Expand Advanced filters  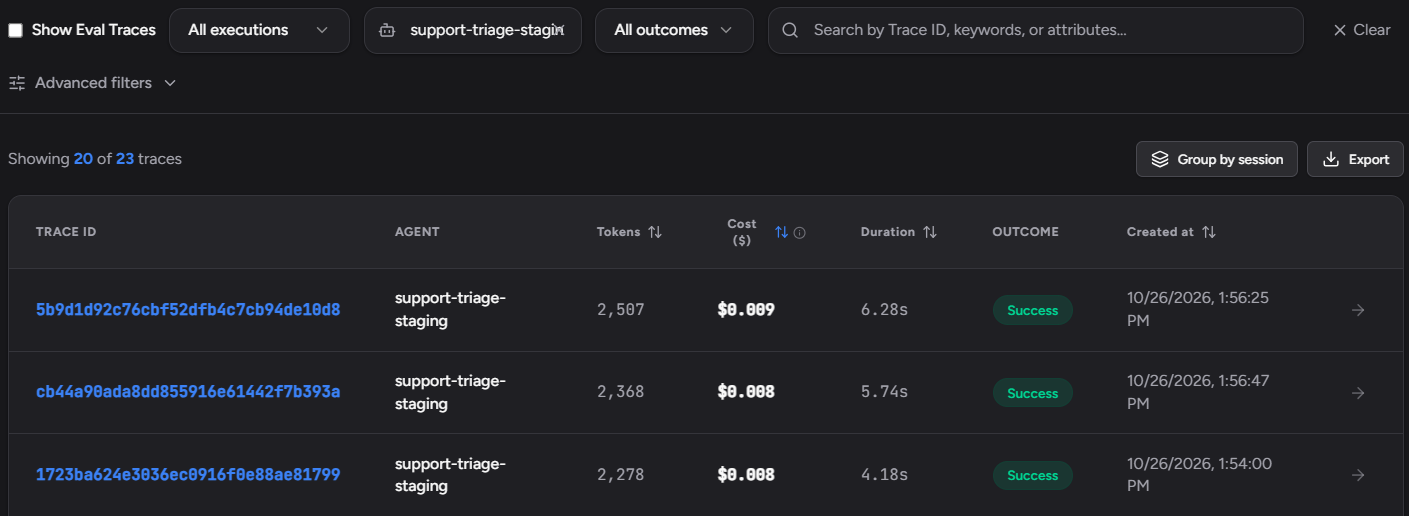click(x=92, y=83)
